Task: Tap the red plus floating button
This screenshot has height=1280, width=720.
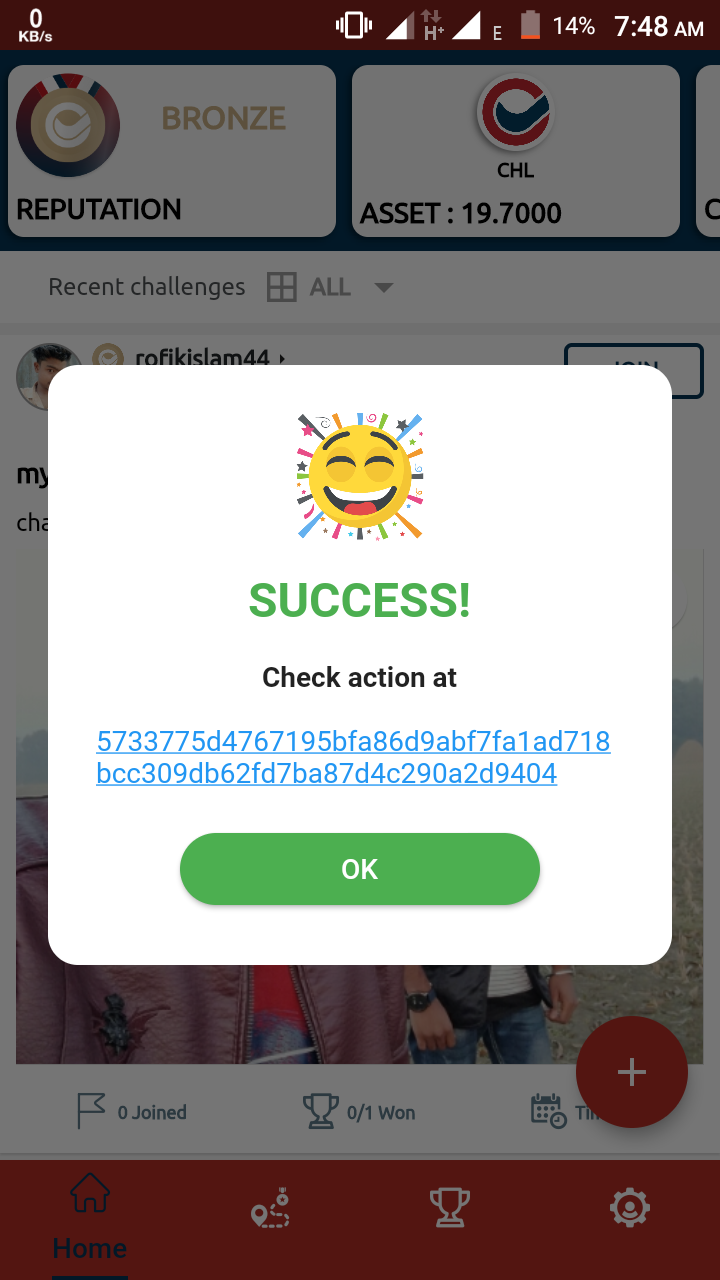Action: pos(631,1072)
